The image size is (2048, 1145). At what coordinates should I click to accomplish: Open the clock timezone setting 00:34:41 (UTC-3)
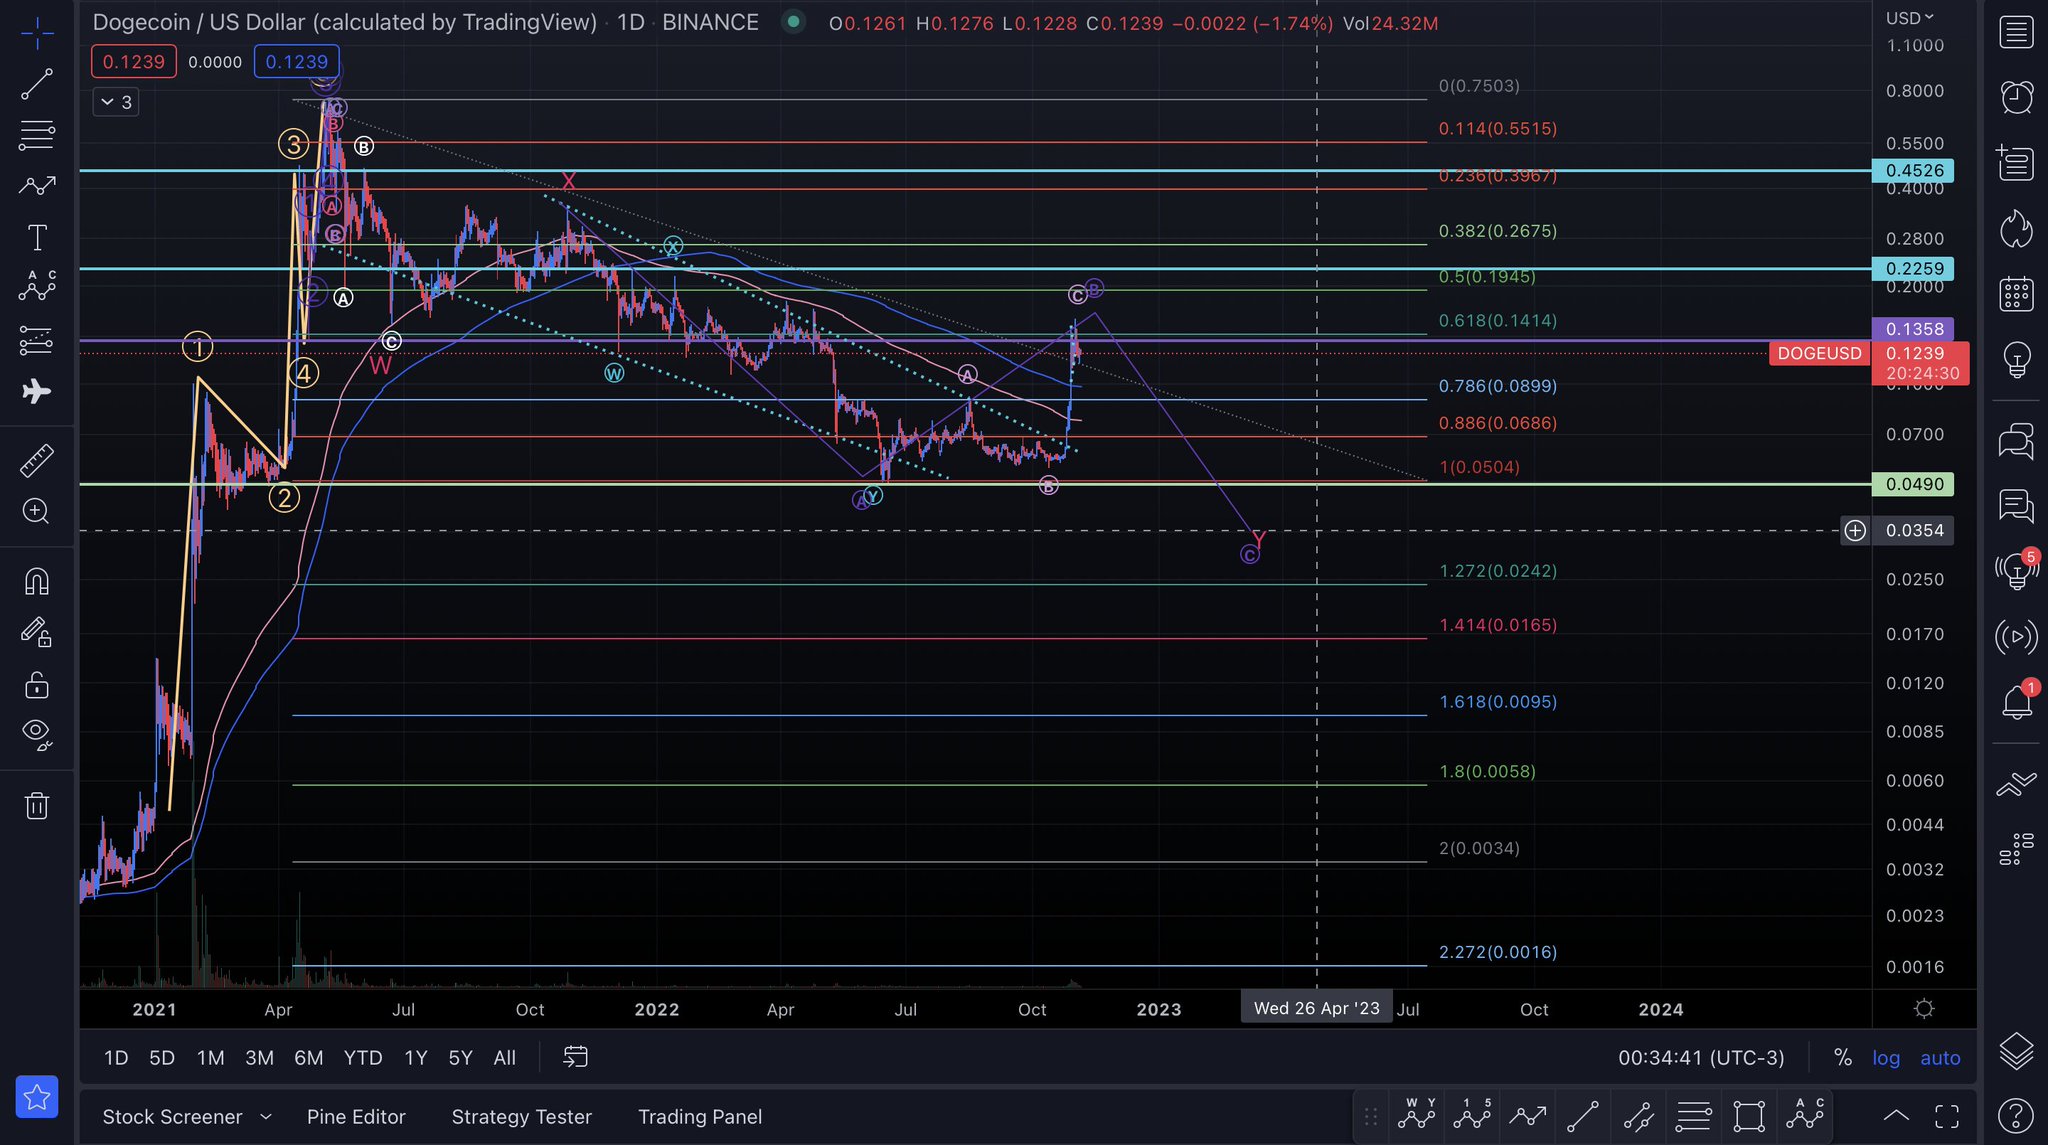1701,1058
